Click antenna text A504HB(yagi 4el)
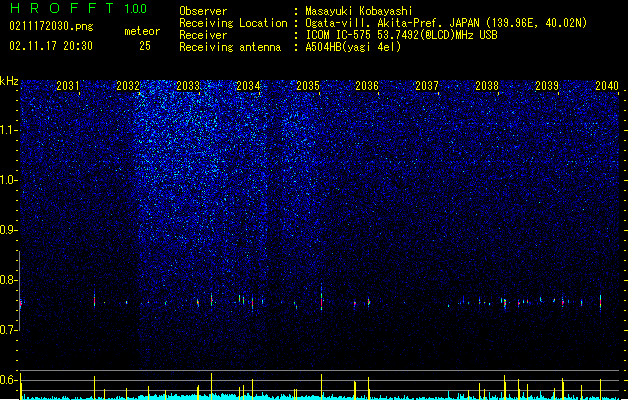This screenshot has width=629, height=400. pos(353,47)
